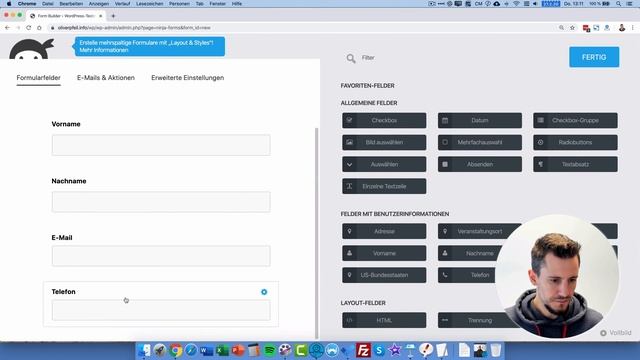The height and width of the screenshot is (360, 640).
Task: Open Spotlight search in the menu bar
Action: coord(618,4)
